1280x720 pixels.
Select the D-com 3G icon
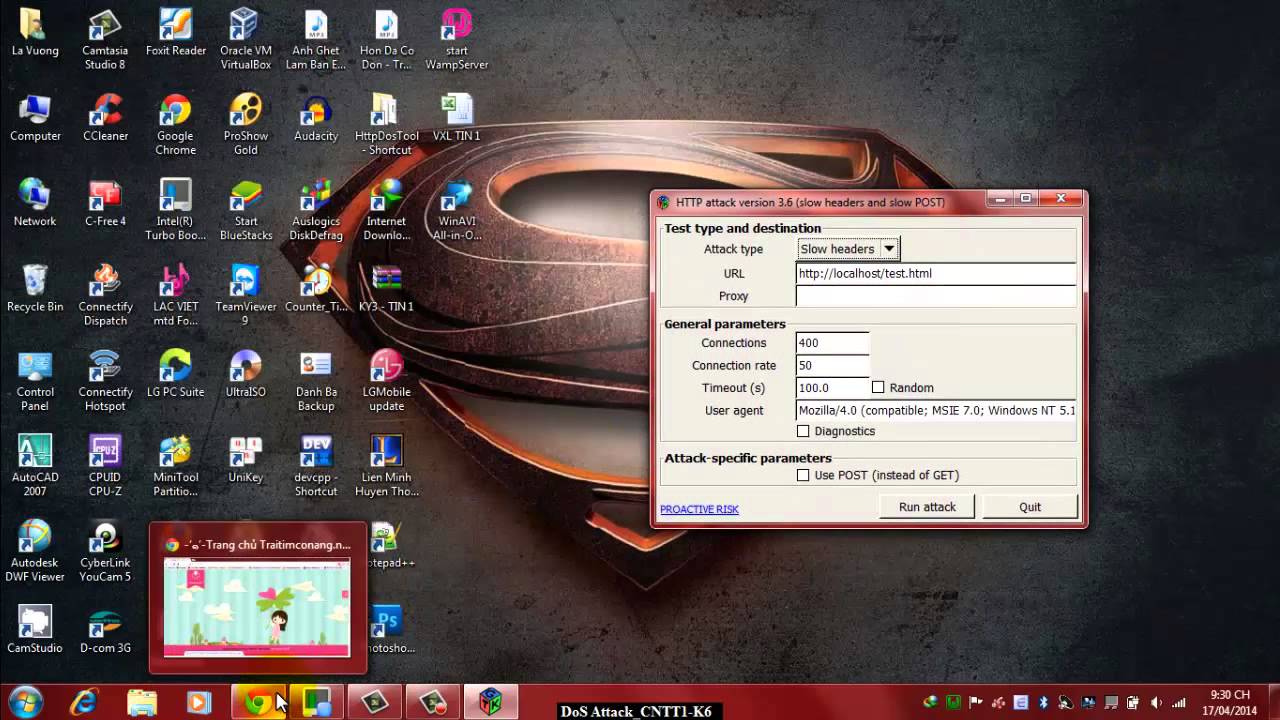coord(105,632)
